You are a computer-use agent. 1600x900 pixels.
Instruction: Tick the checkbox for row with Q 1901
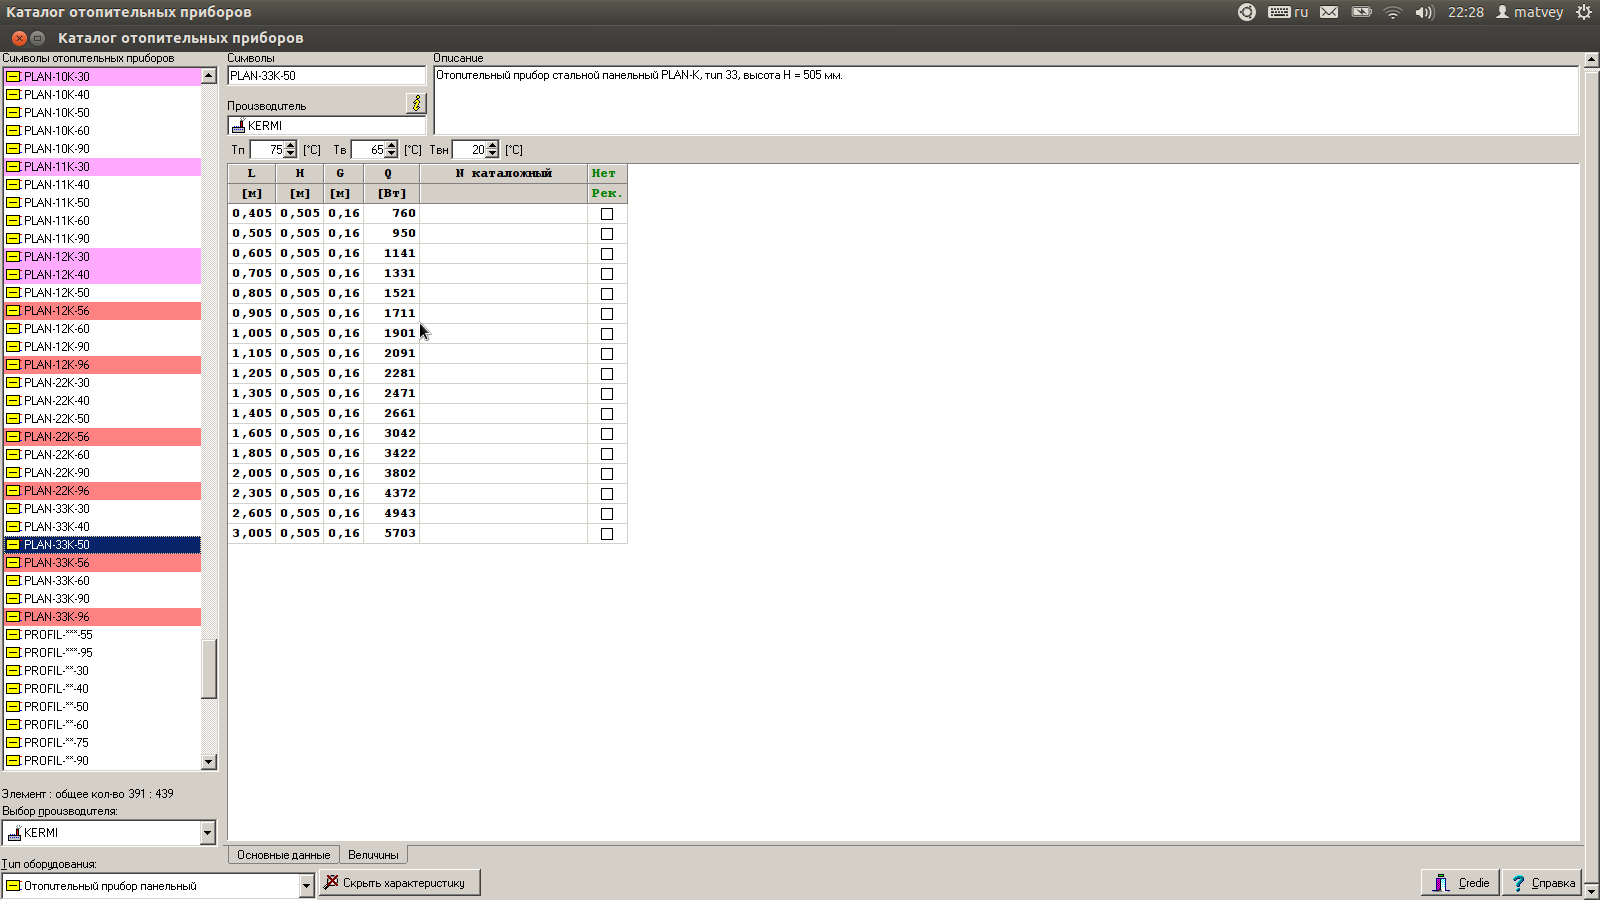[607, 334]
